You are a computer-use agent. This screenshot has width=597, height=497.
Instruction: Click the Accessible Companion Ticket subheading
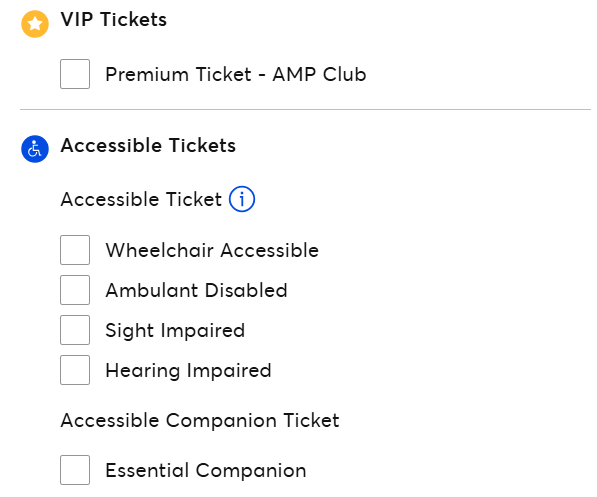point(200,421)
